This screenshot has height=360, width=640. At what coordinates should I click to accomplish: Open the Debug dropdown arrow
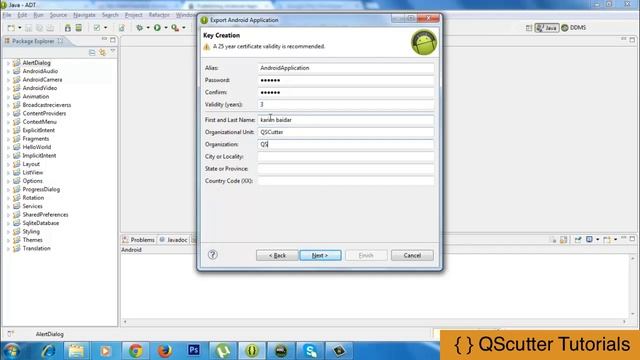pyautogui.click(x=148, y=28)
